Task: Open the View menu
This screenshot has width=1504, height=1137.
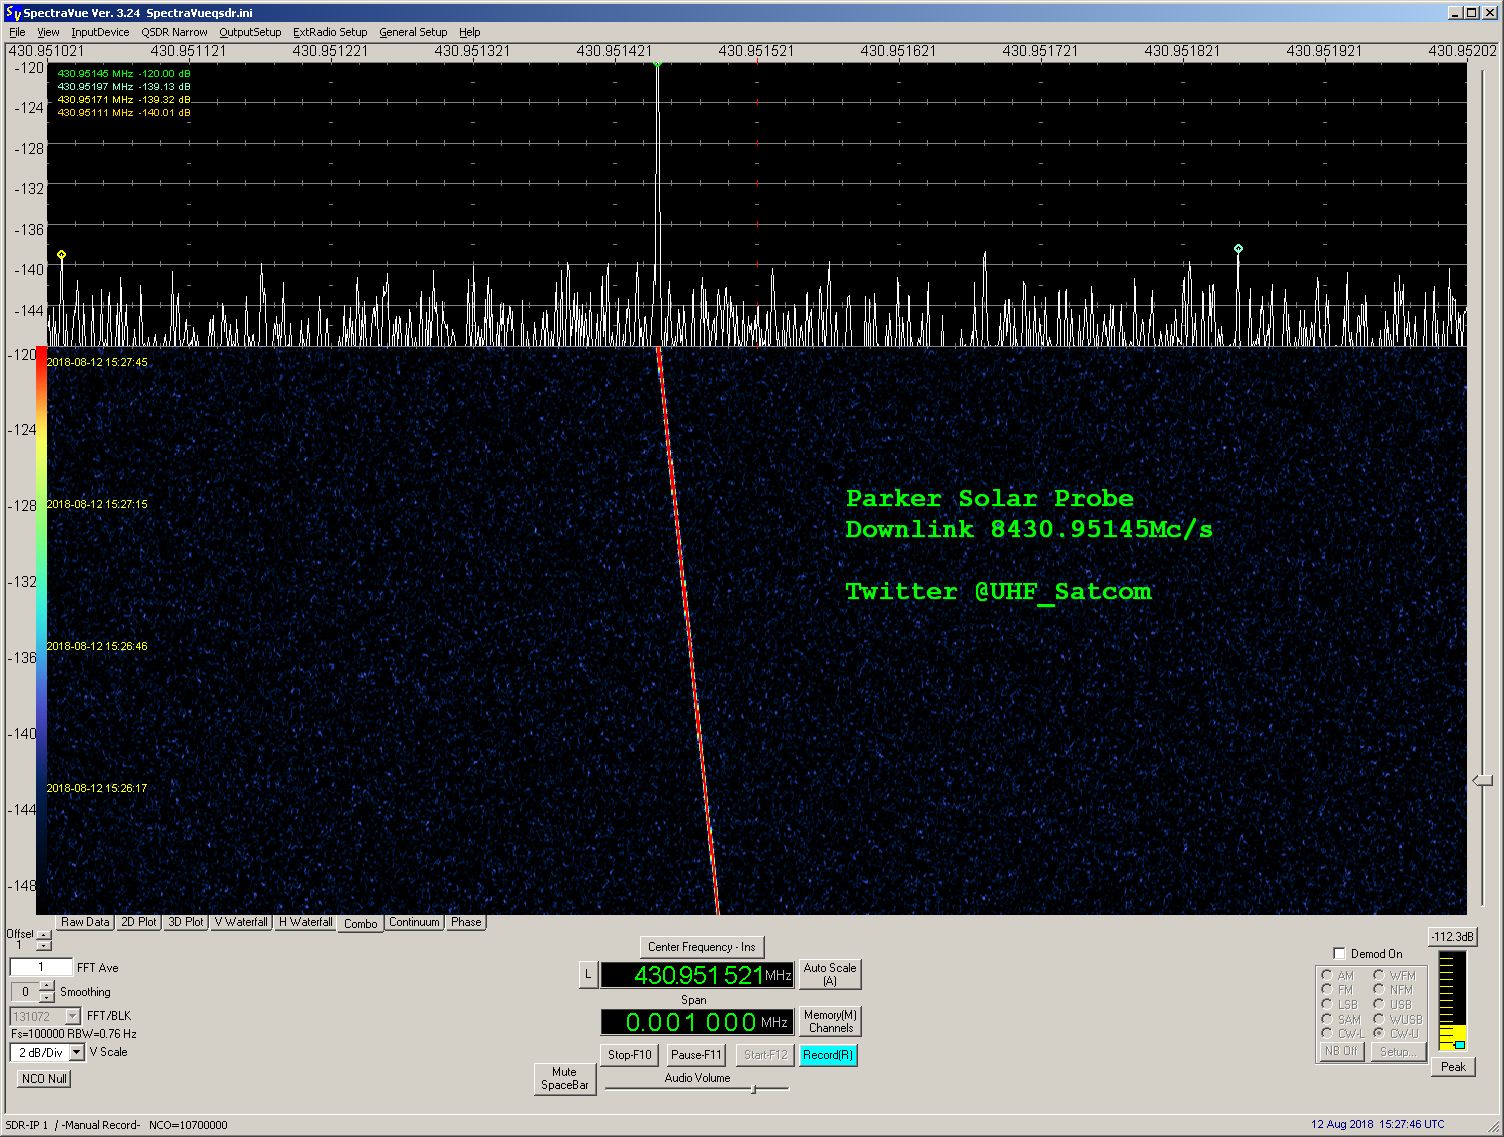Action: pos(48,32)
